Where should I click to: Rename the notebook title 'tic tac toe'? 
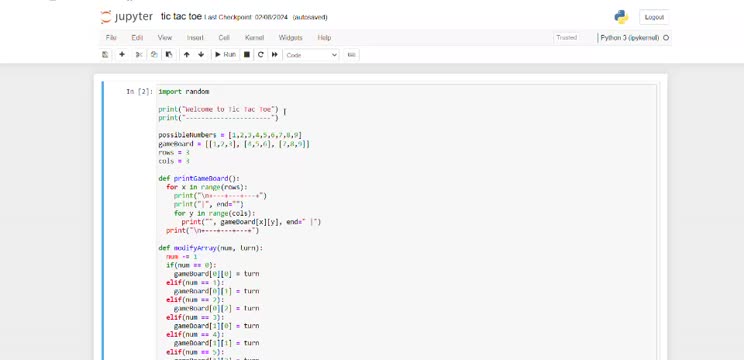pos(181,17)
